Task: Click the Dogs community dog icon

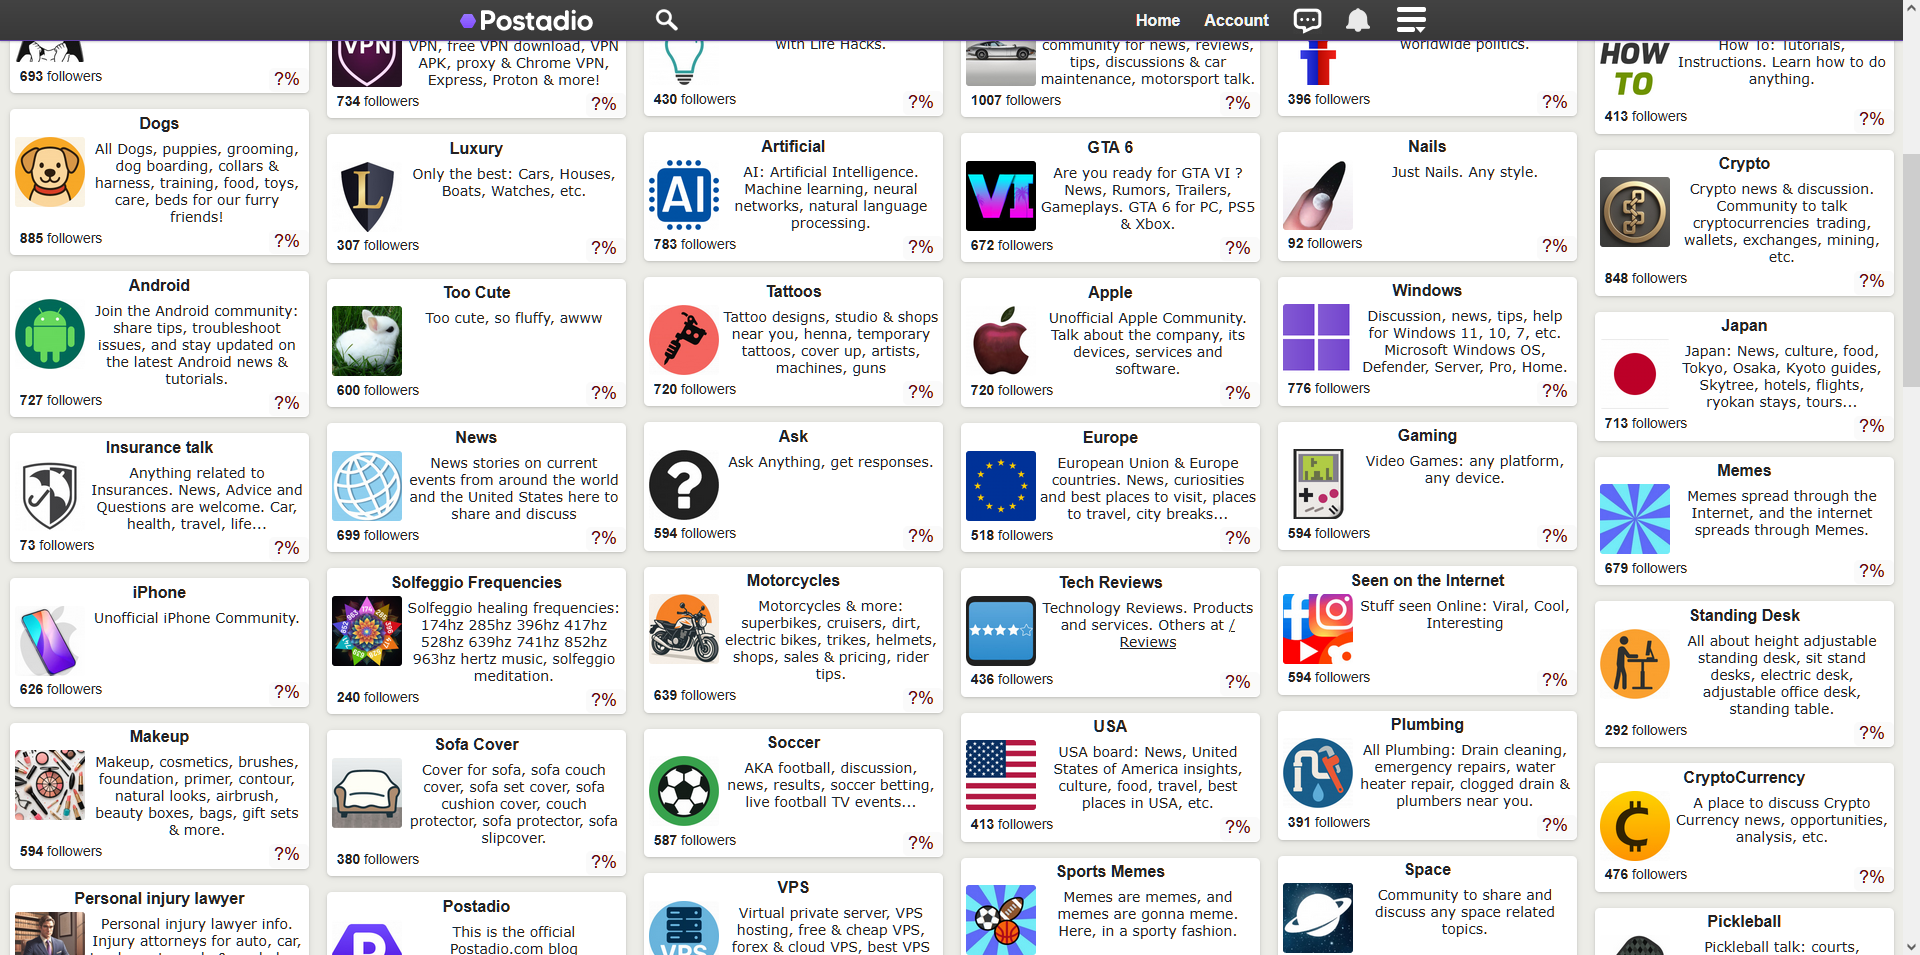Action: click(x=50, y=172)
